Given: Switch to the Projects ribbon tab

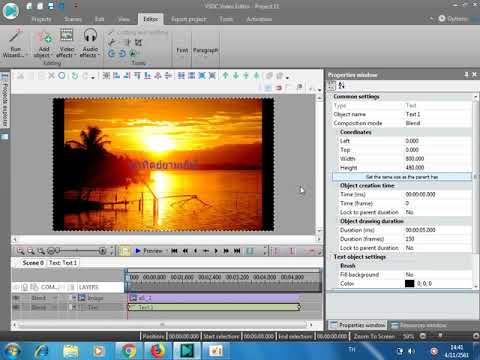Looking at the screenshot, I should click(41, 19).
